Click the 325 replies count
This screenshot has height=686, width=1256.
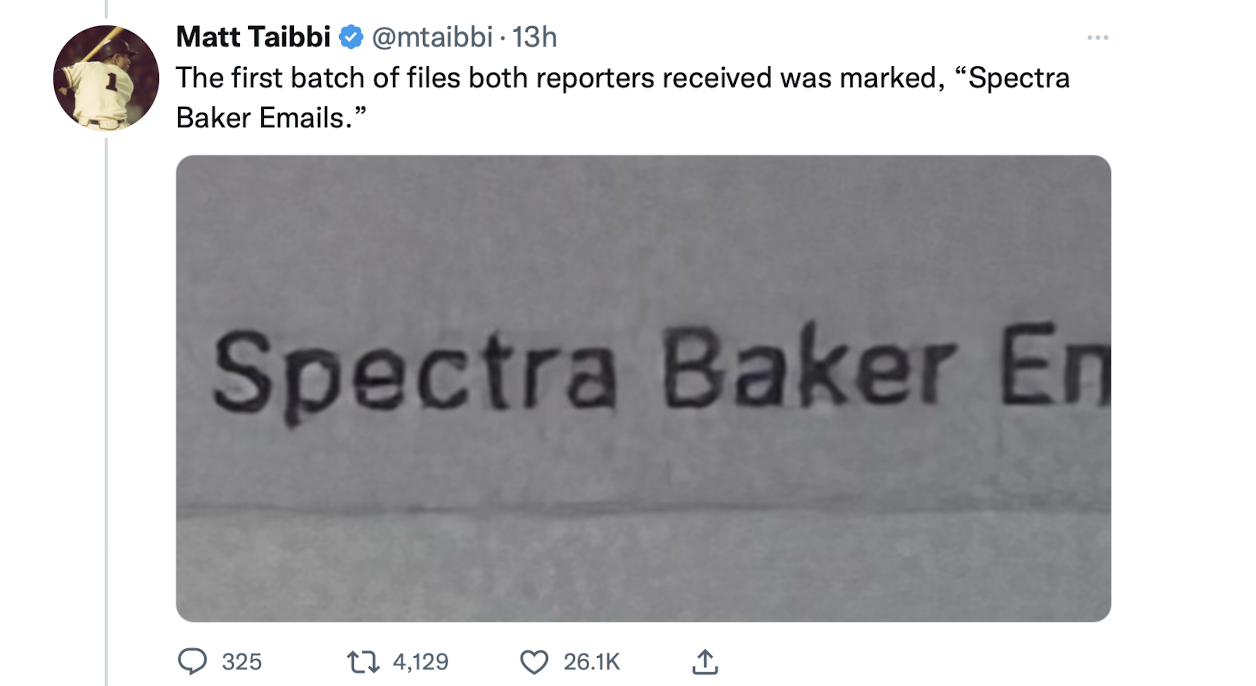click(241, 661)
